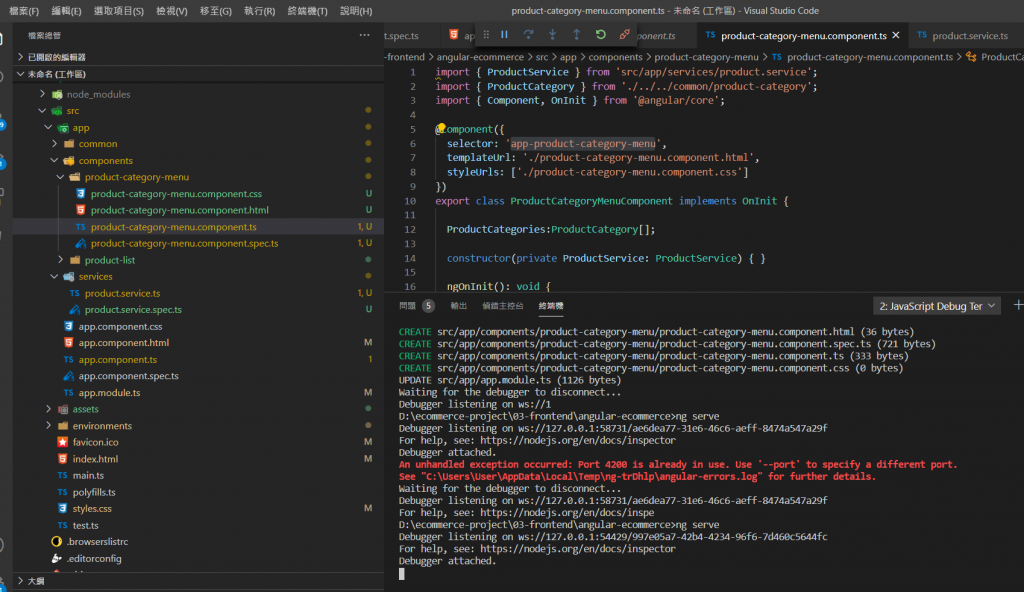The height and width of the screenshot is (592, 1024).
Task: Click the Step Over debug icon
Action: click(528, 35)
